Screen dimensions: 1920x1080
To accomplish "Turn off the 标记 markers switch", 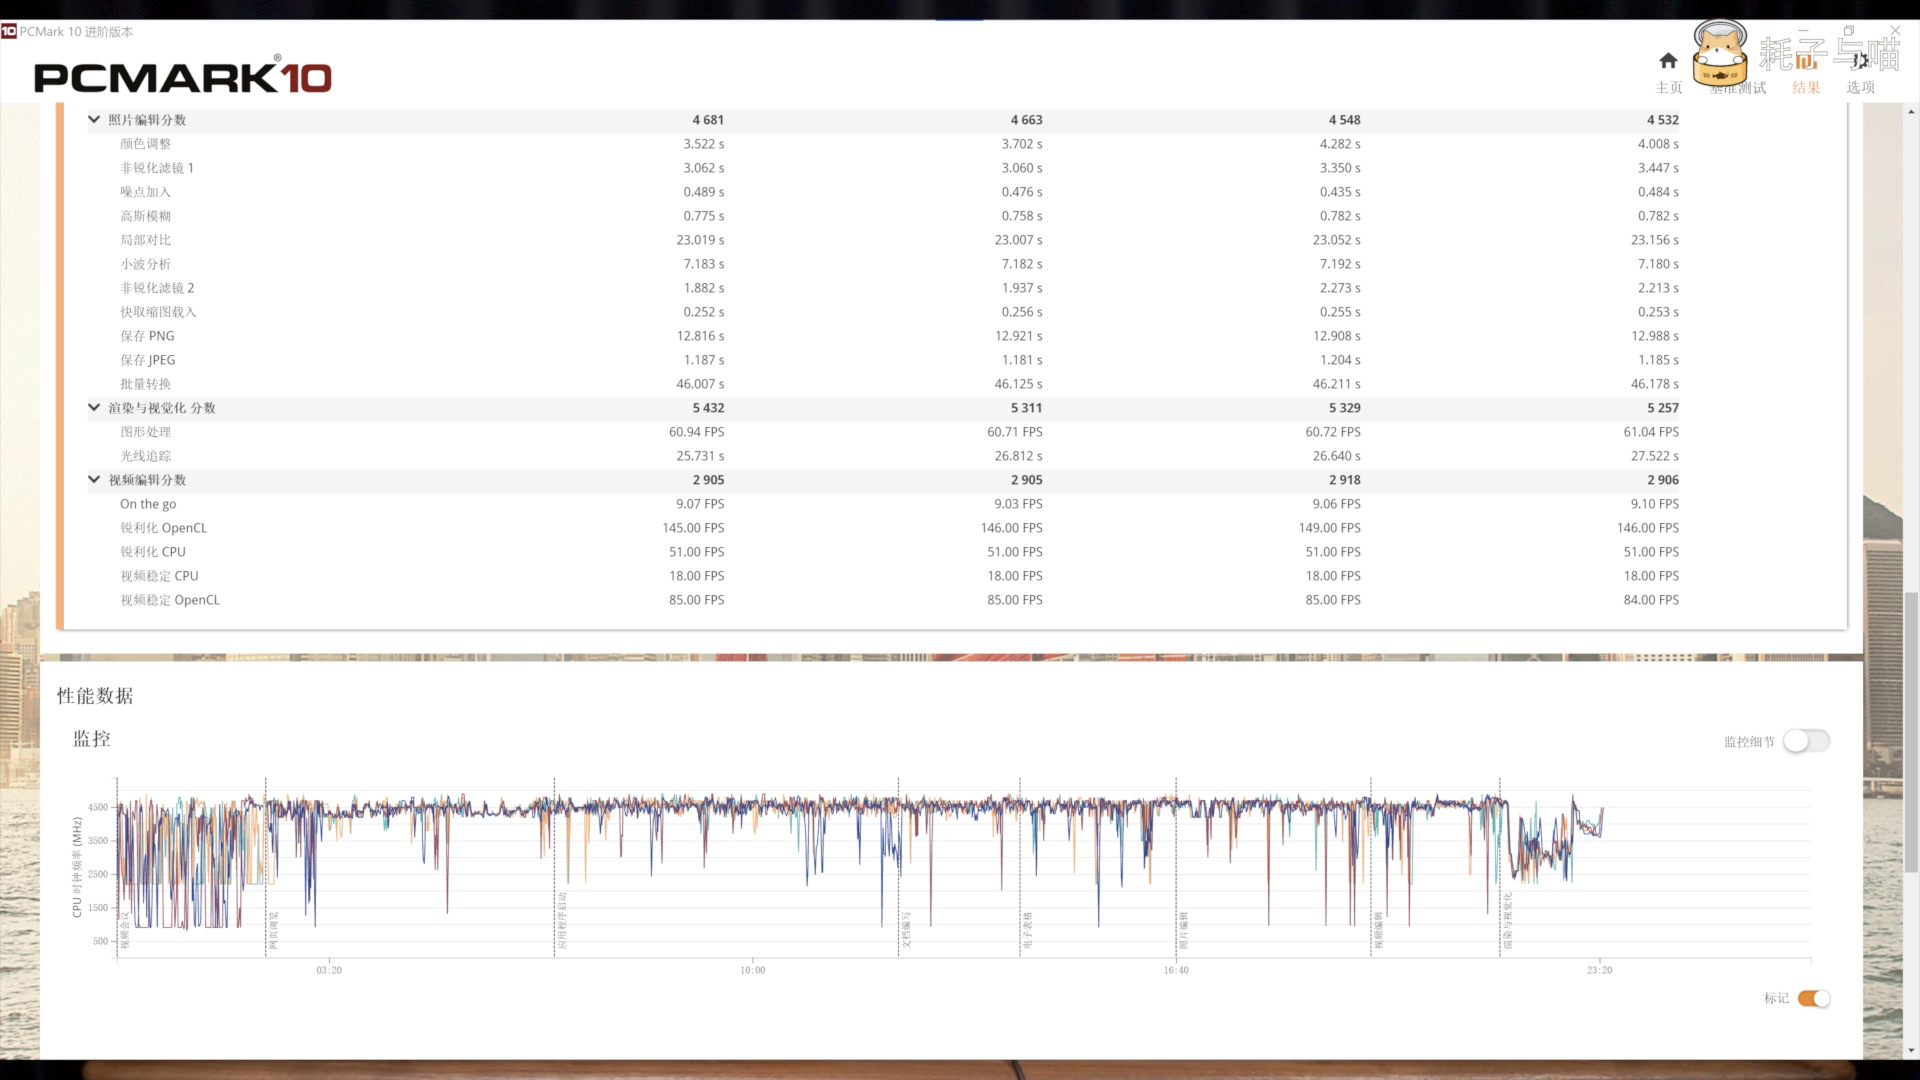I will click(x=1814, y=998).
